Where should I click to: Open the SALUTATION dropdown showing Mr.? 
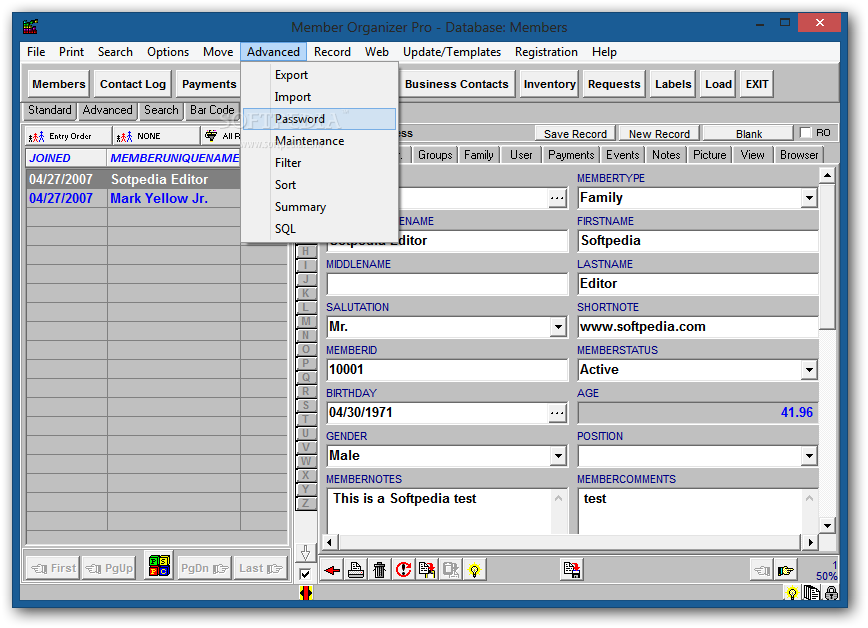coord(558,327)
